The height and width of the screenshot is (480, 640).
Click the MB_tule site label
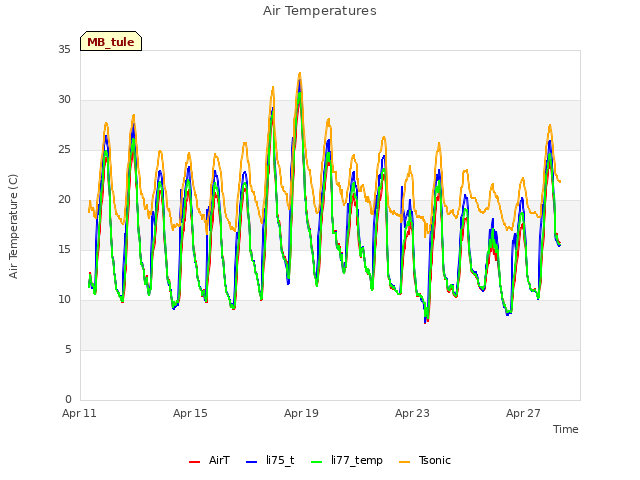click(x=111, y=42)
